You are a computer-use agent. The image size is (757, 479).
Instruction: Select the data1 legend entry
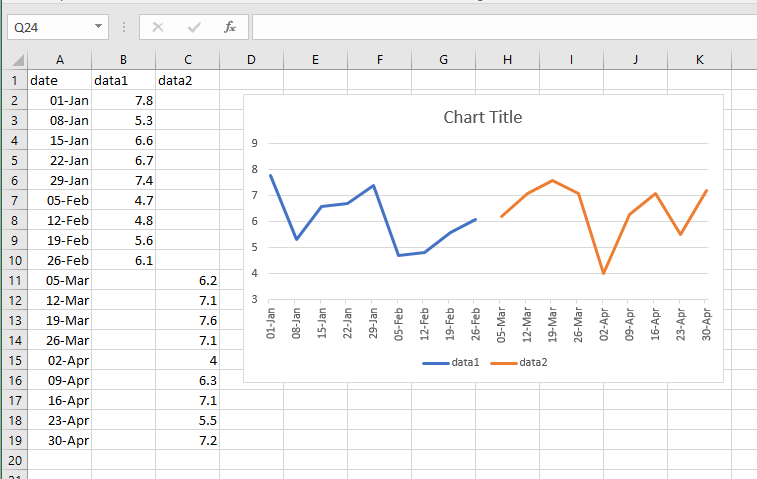point(451,363)
